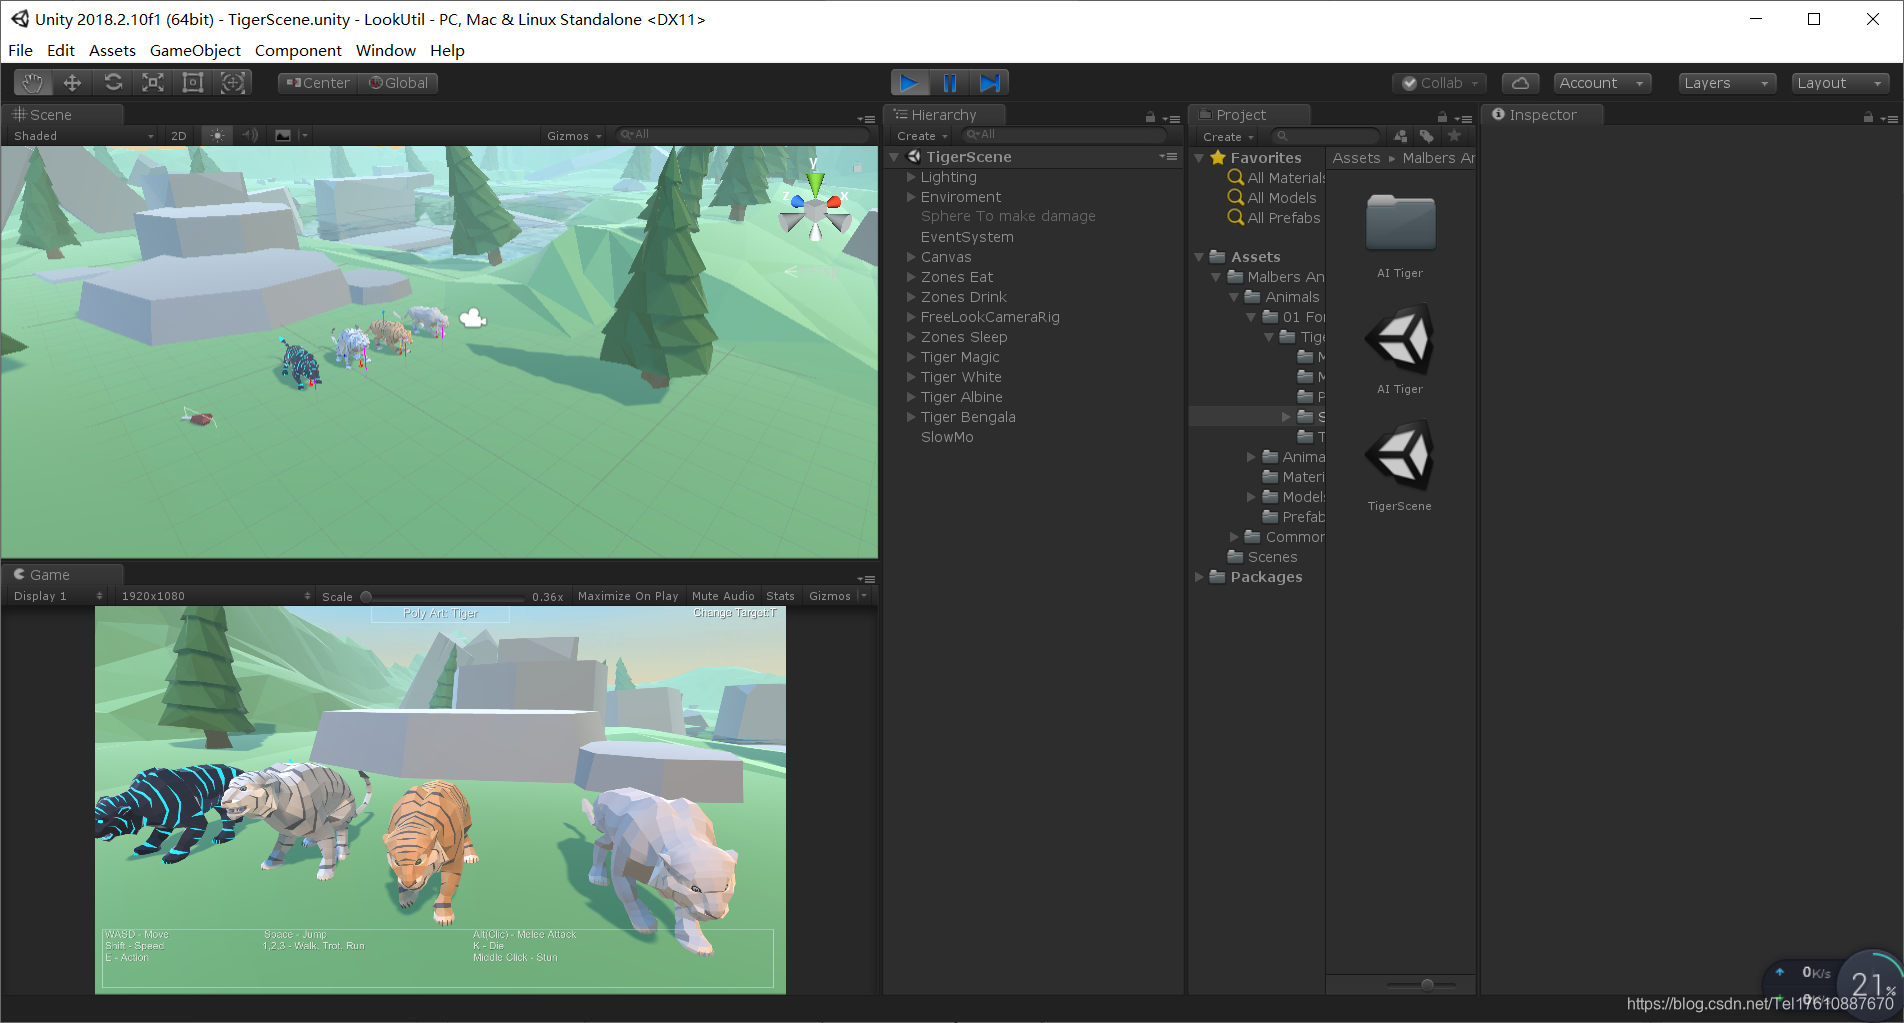
Task: Open the Layout dropdown
Action: (x=1840, y=83)
